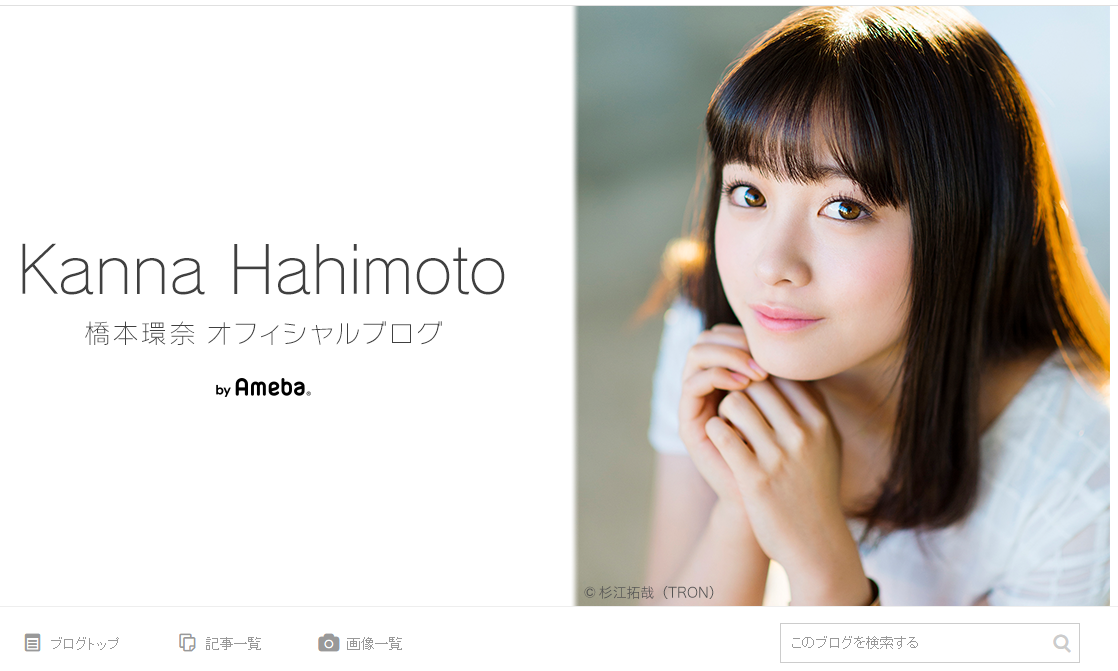Click the word Hahimoto in the title
Image resolution: width=1118 pixels, height=671 pixels.
pos(368,270)
